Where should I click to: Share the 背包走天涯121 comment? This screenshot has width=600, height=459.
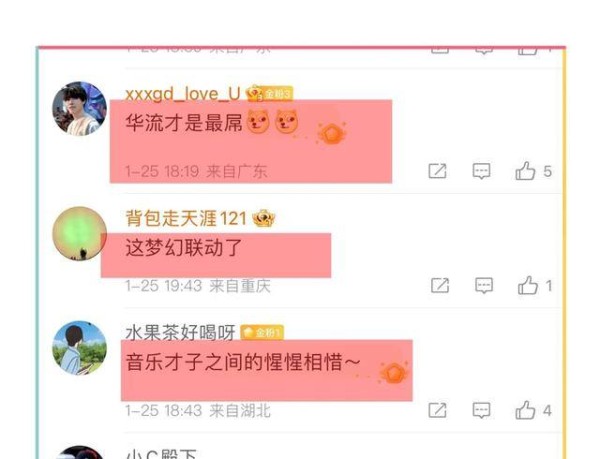click(440, 286)
